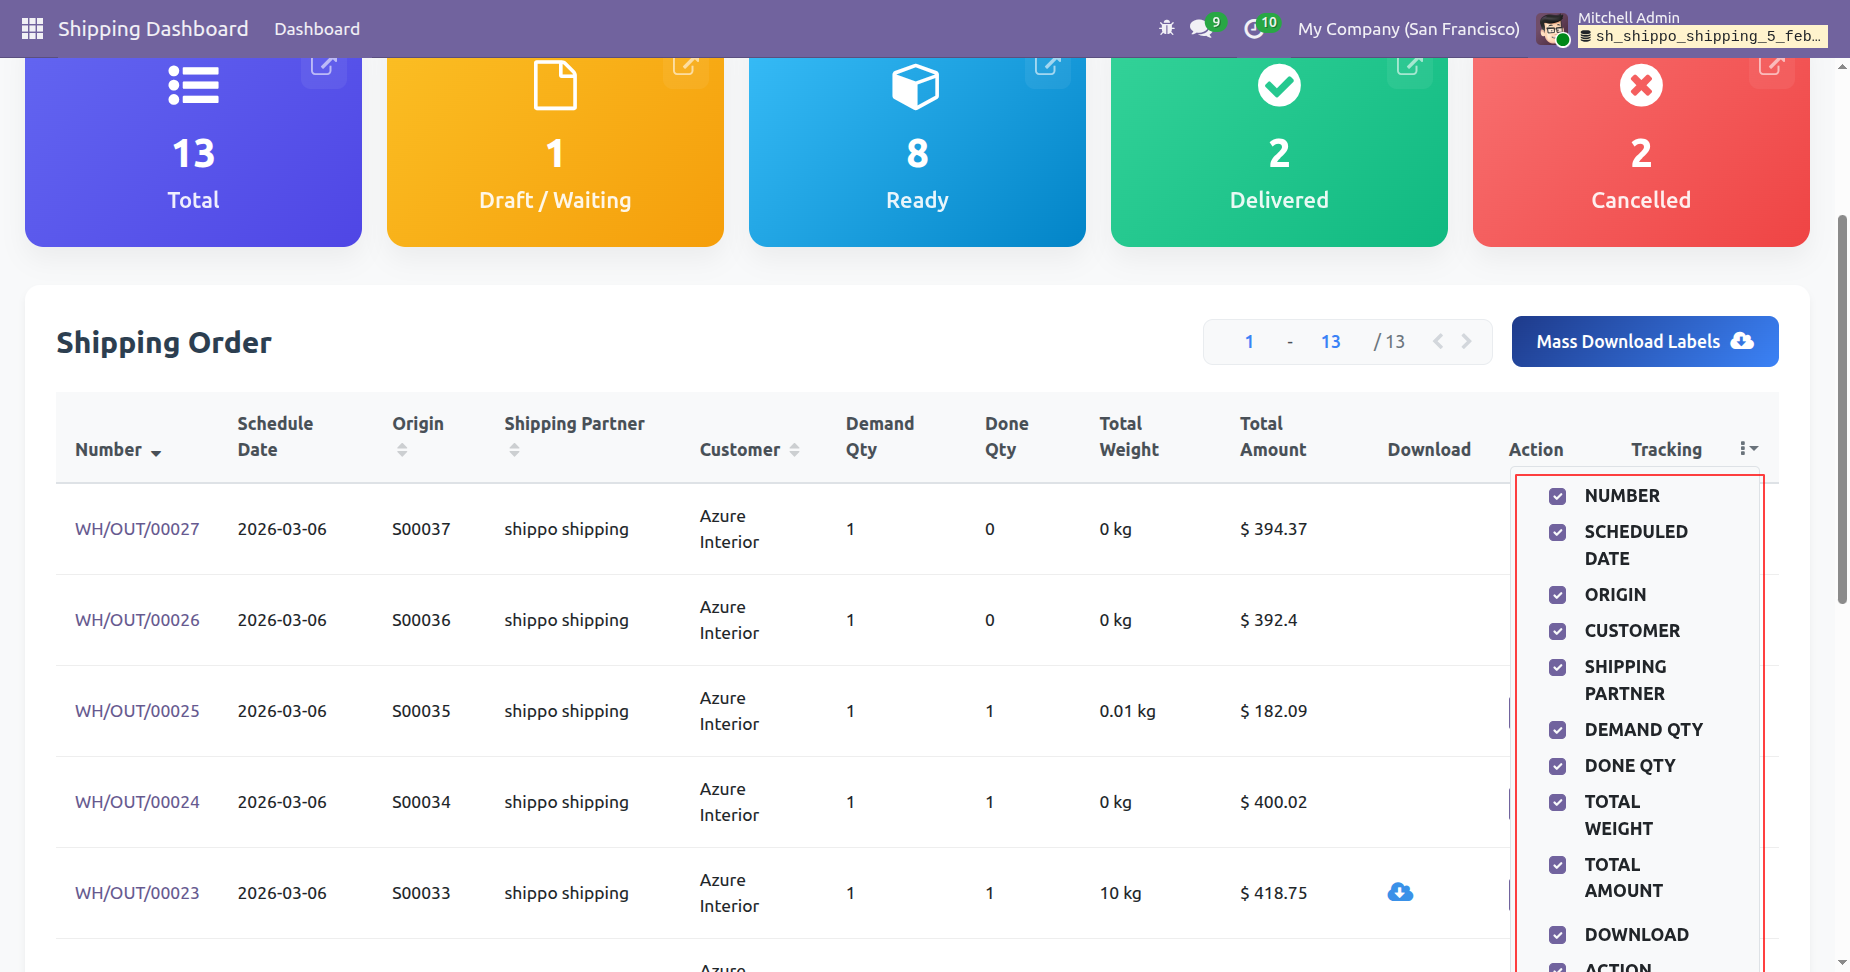1850x972 pixels.
Task: Click Mass Download Labels button
Action: pyautogui.click(x=1644, y=342)
